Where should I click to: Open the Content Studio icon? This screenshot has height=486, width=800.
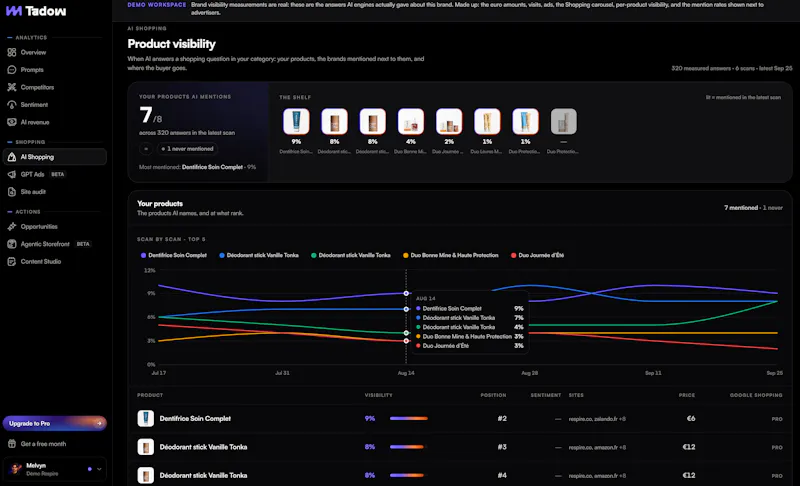[x=12, y=261]
